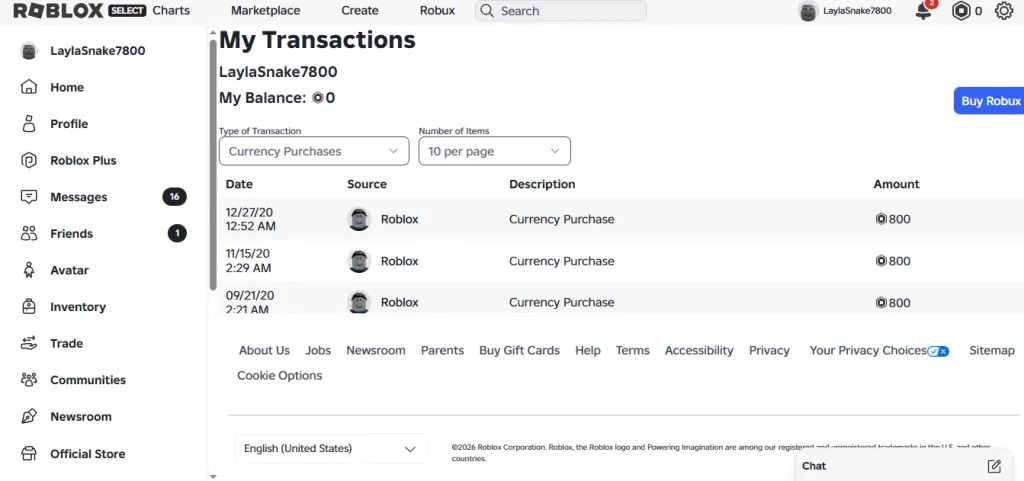Open the English (United States) language dropdown
Screen dimensions: 1024x481
pos(330,448)
